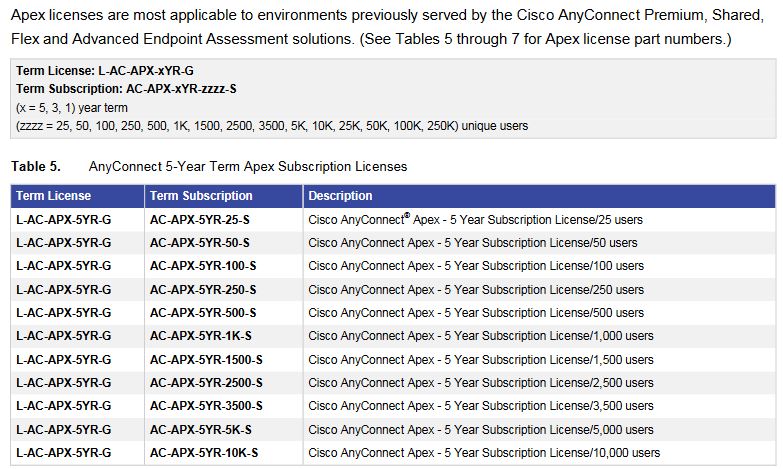
Task: Select the AC-APX-5YR-1500-S subscription cell
Action: (205, 360)
